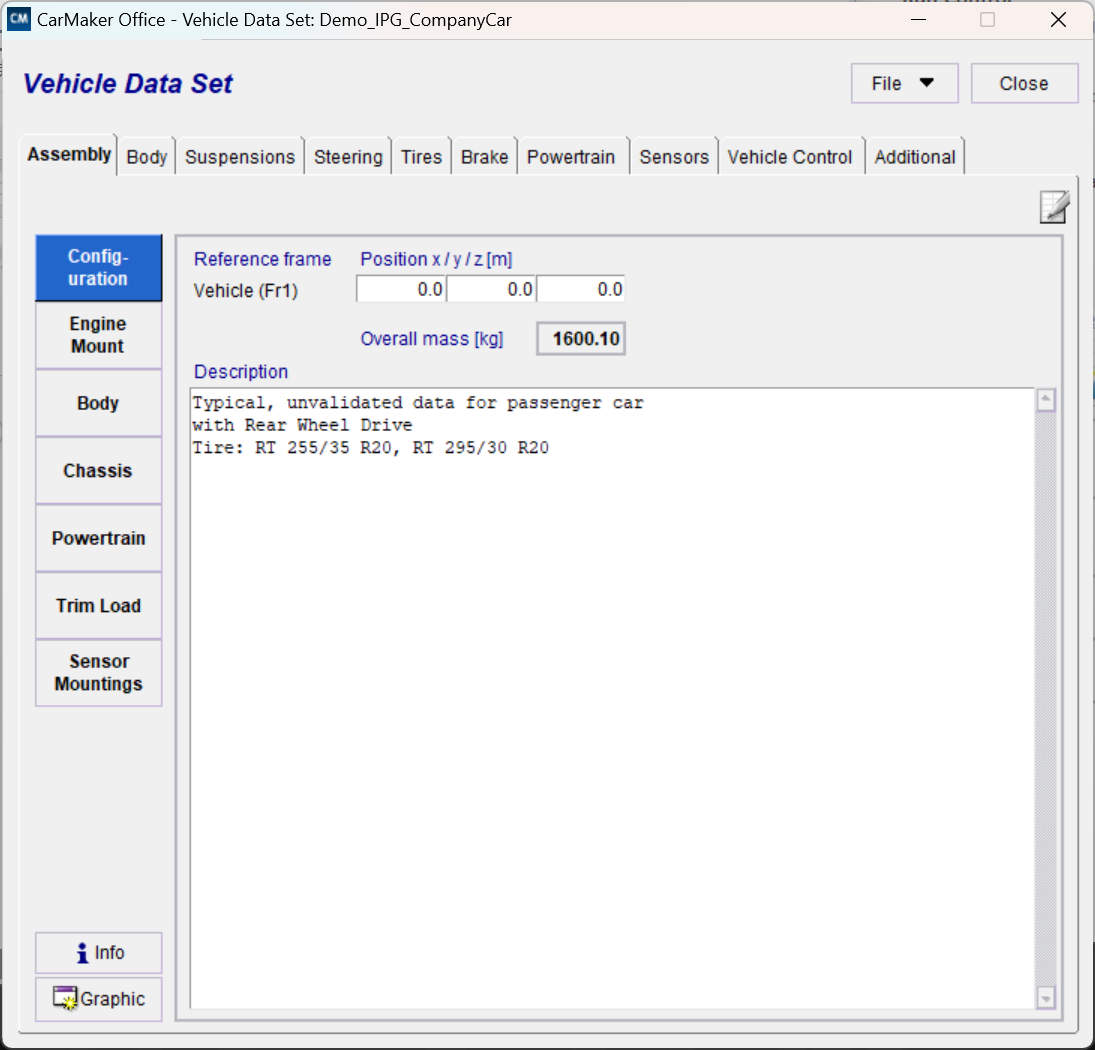Viewport: 1095px width, 1050px height.
Task: Click the 'Vehicle Data Set' heading
Action: point(128,84)
